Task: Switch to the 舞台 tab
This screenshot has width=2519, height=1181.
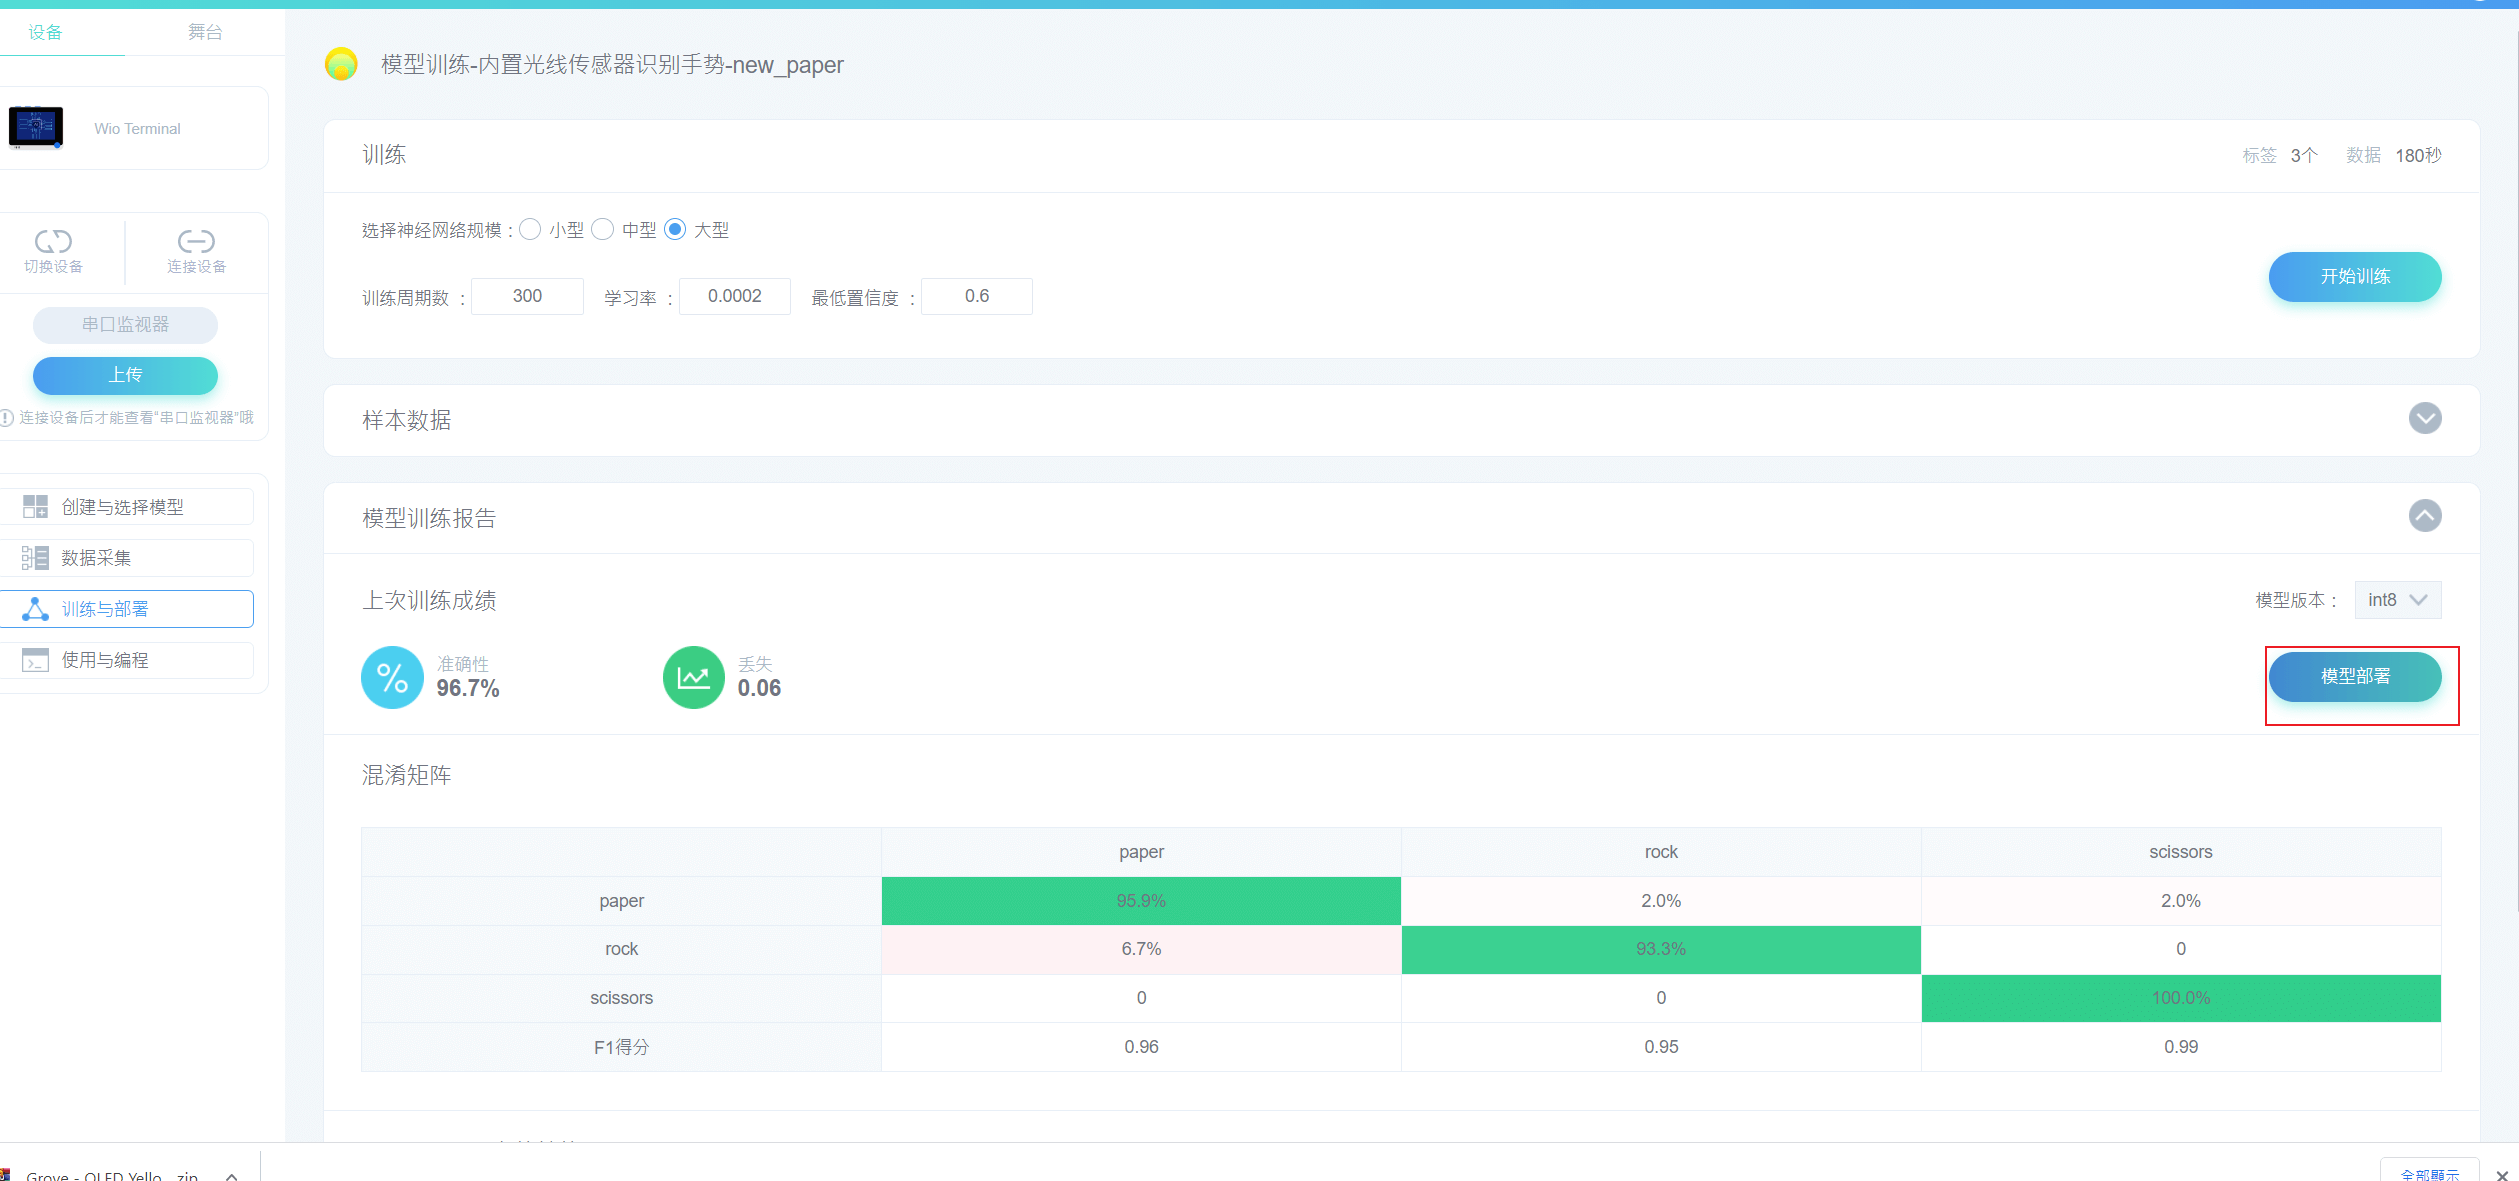Action: 205,32
